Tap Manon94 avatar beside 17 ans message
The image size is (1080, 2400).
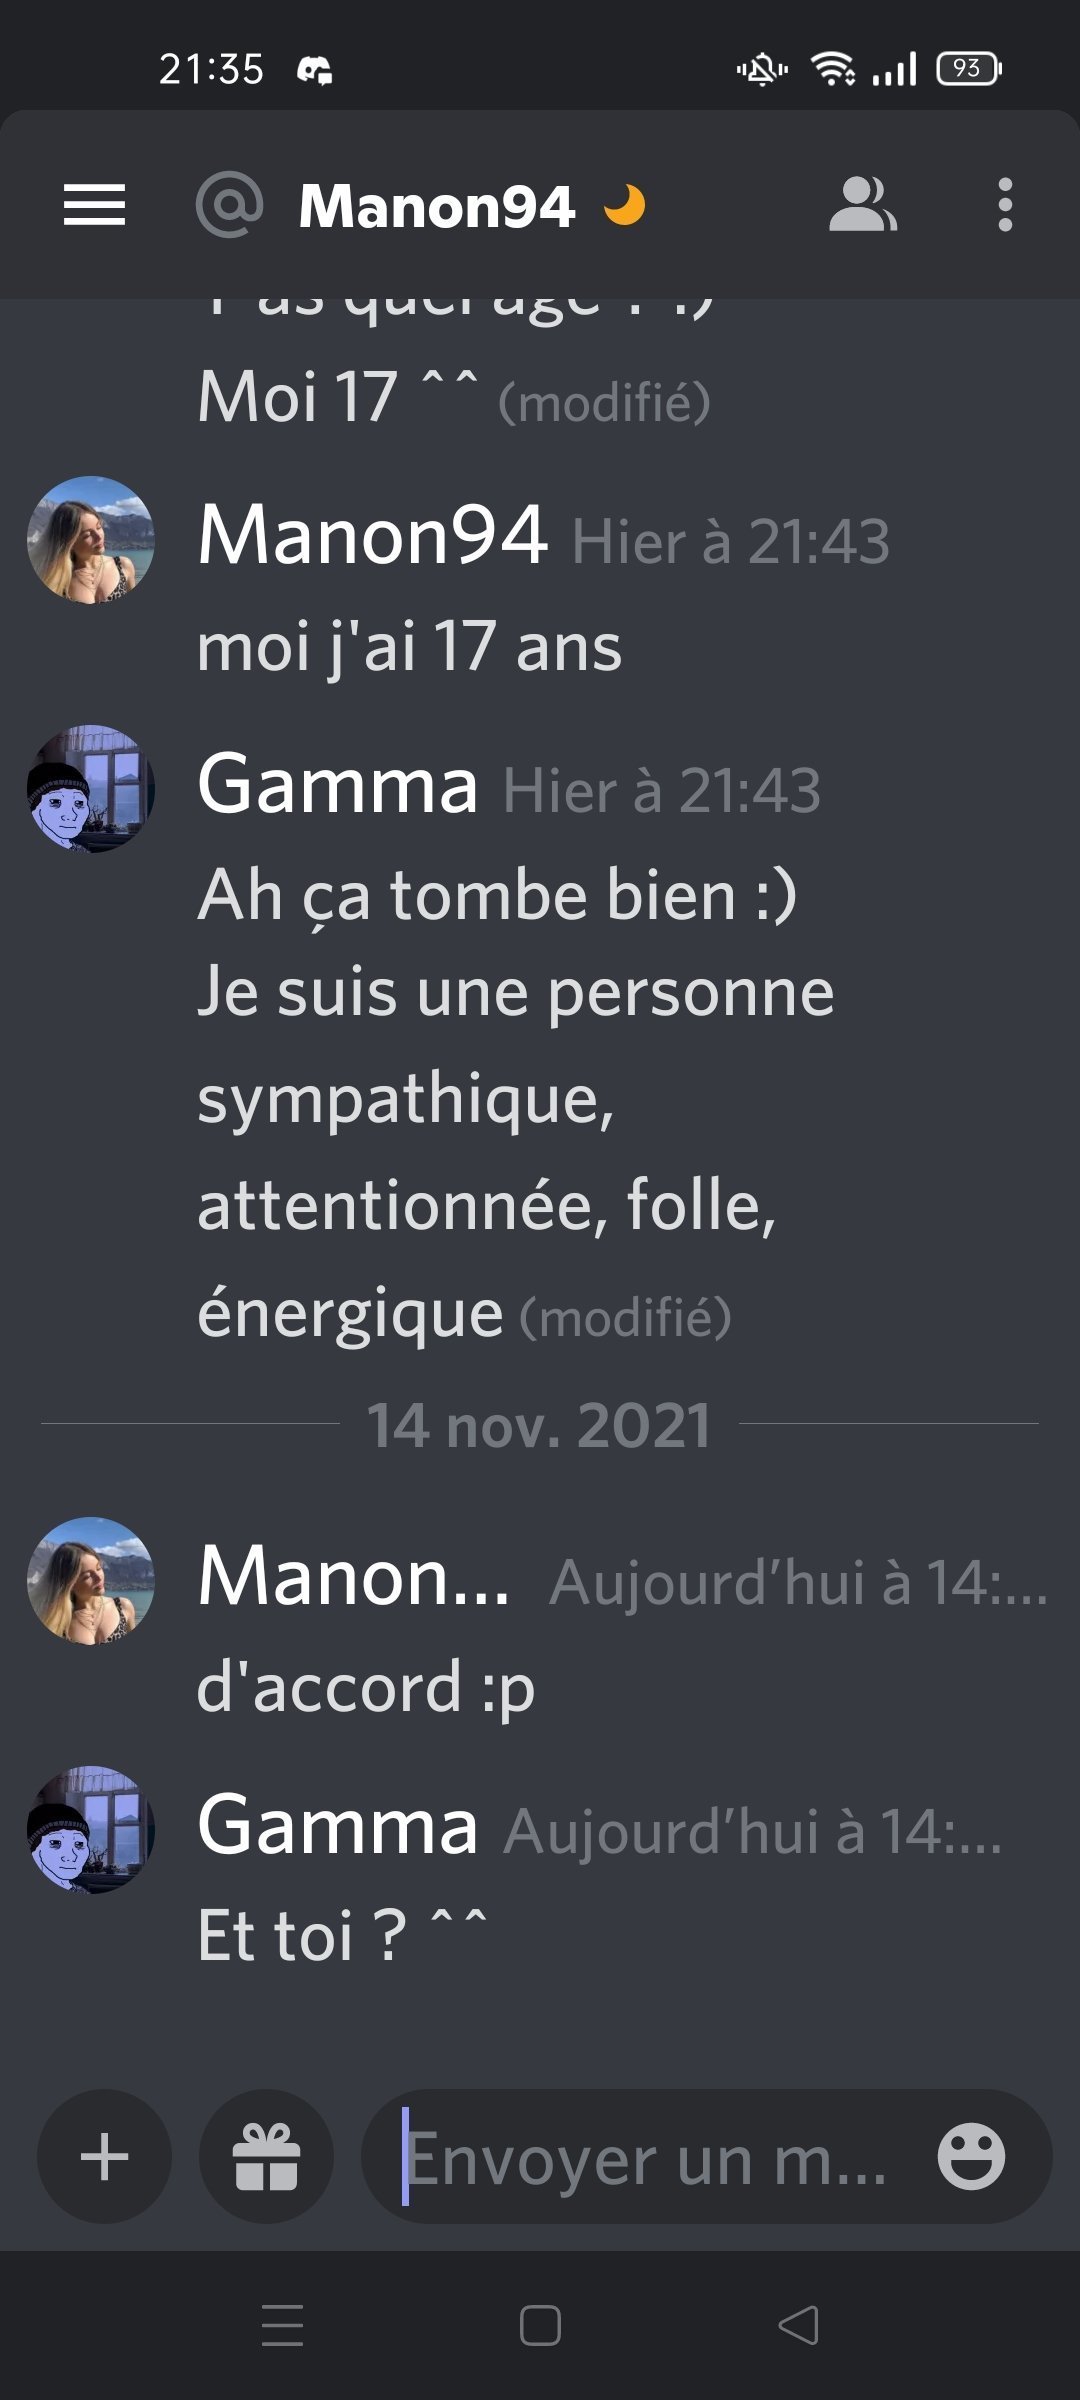pyautogui.click(x=91, y=540)
